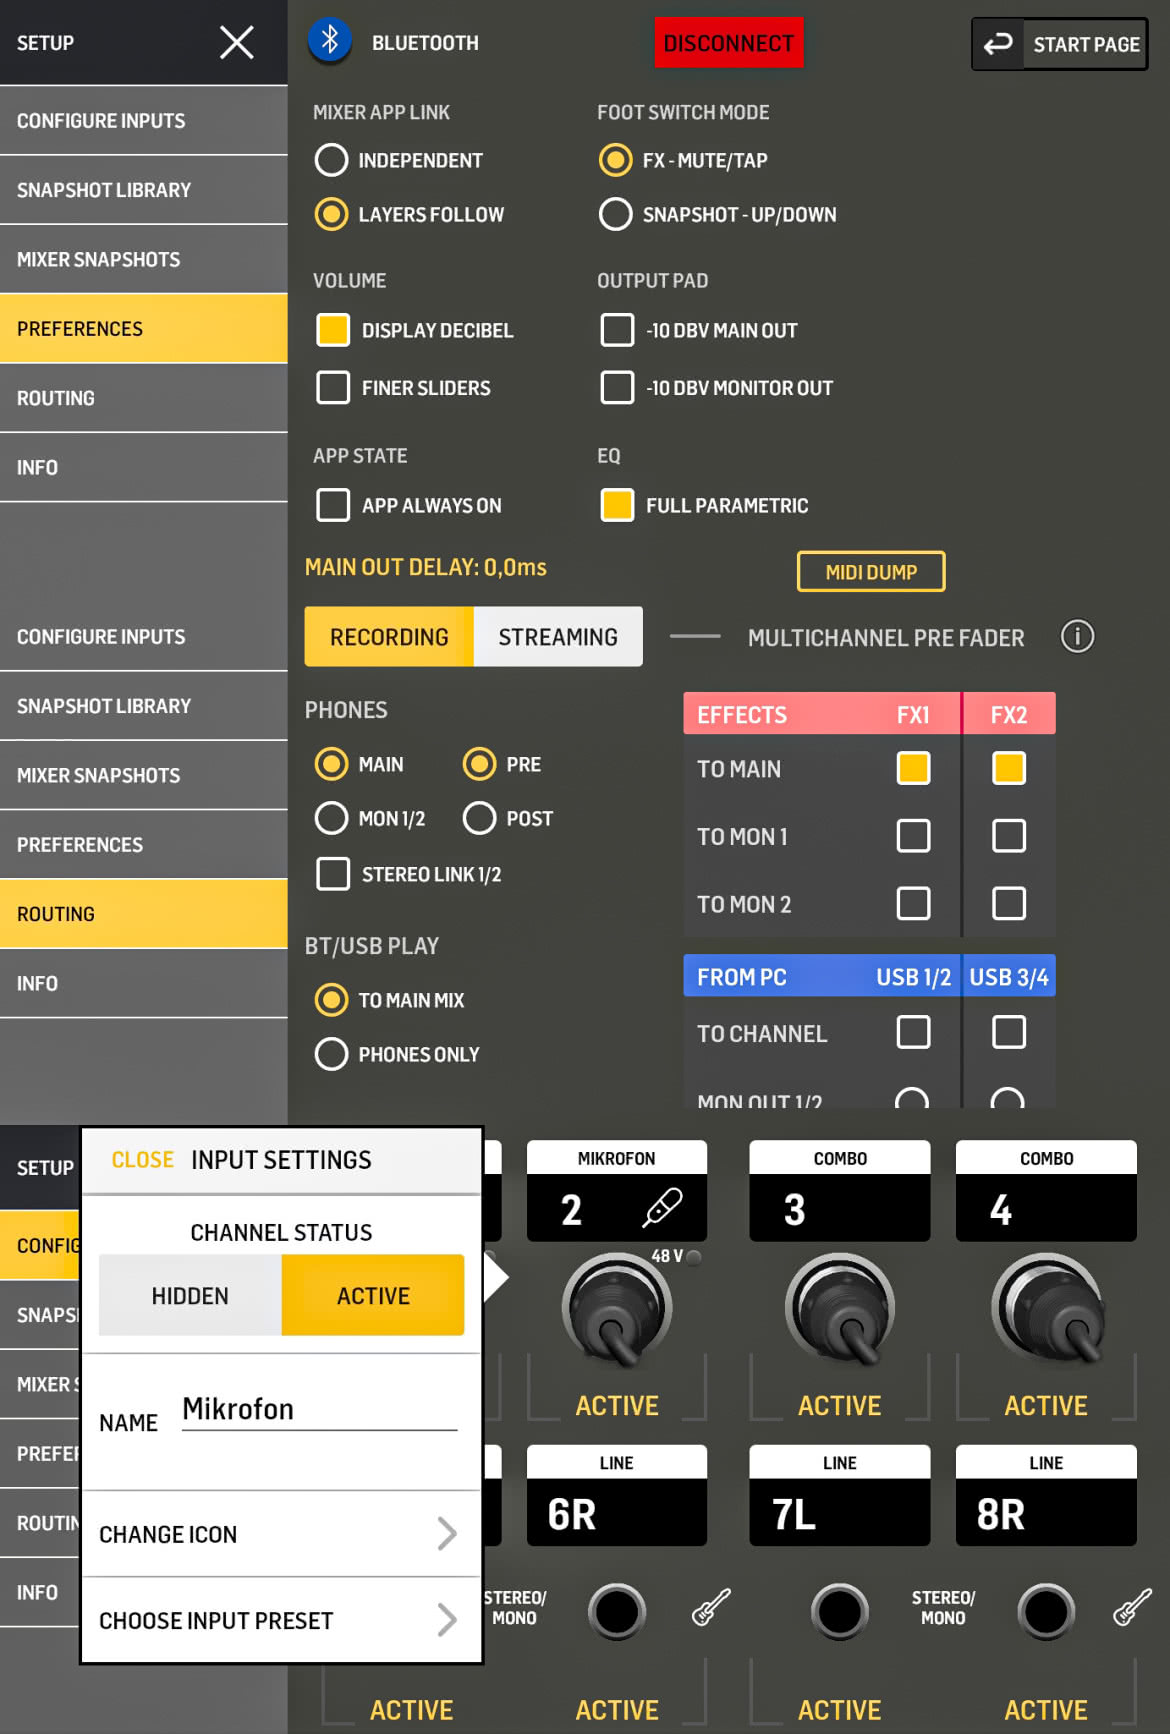The image size is (1170, 1734).
Task: Click the Bluetooth icon
Action: 330,41
